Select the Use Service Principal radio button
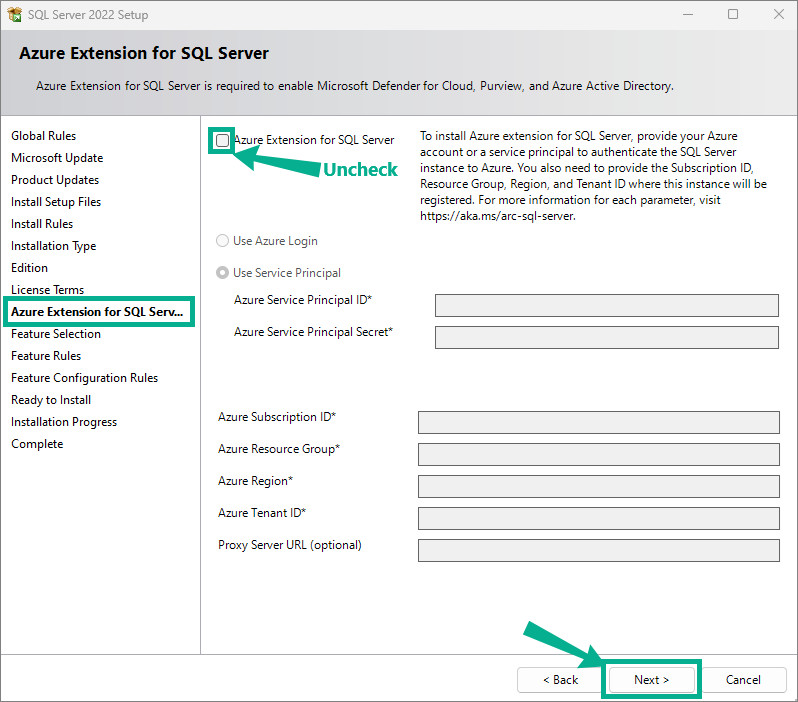Screen dimensions: 798x702 point(222,273)
